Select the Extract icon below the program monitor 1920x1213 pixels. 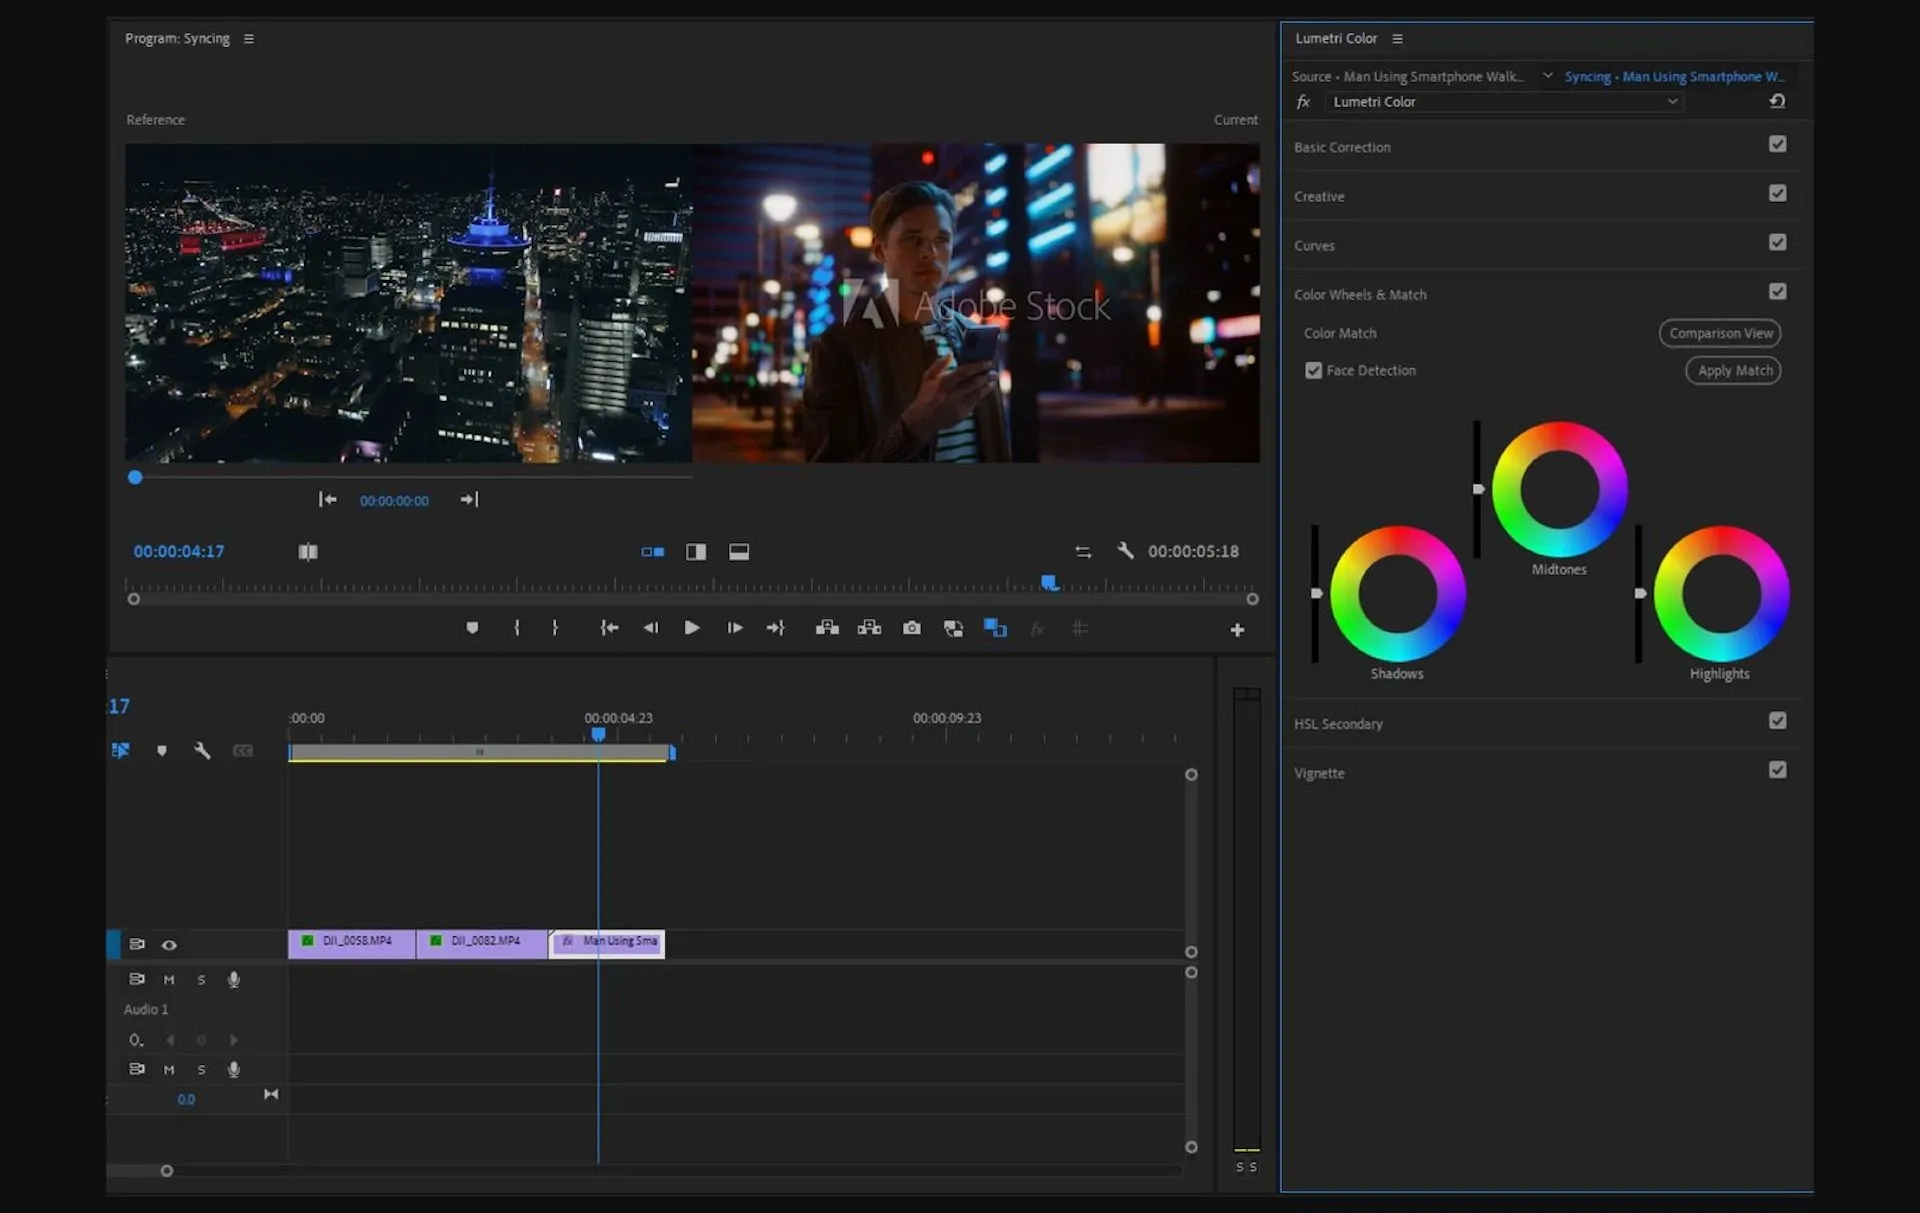coord(869,628)
